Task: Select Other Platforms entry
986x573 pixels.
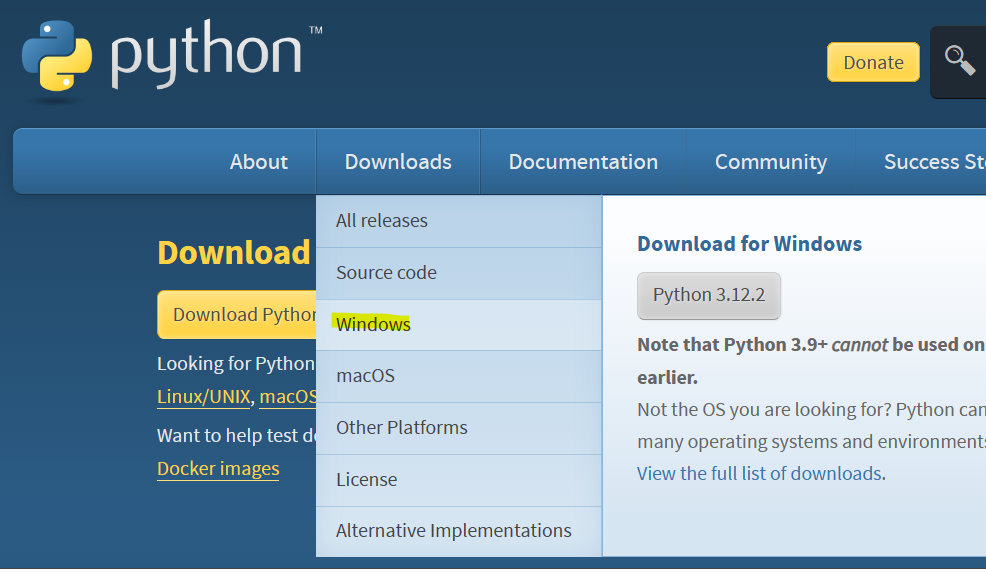Action: [x=459, y=428]
